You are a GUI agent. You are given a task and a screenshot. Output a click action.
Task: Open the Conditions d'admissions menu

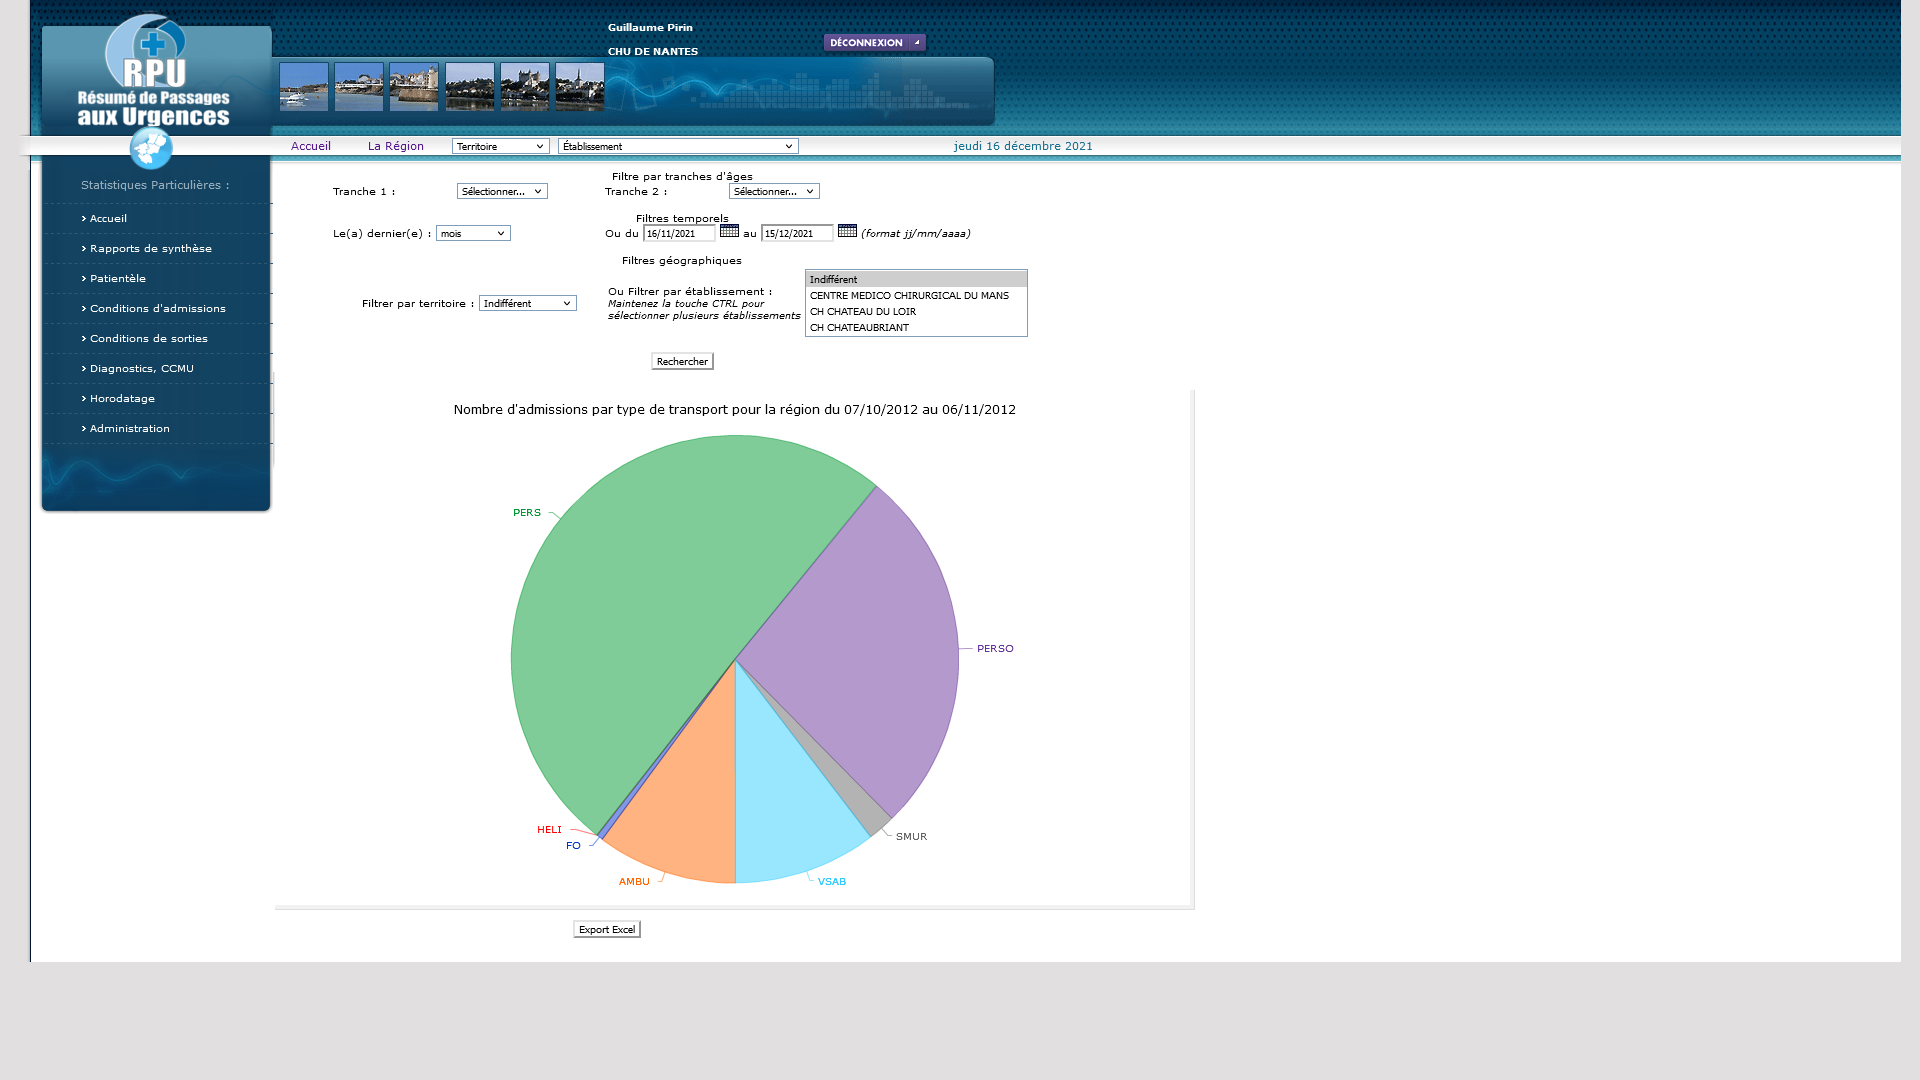click(x=157, y=309)
